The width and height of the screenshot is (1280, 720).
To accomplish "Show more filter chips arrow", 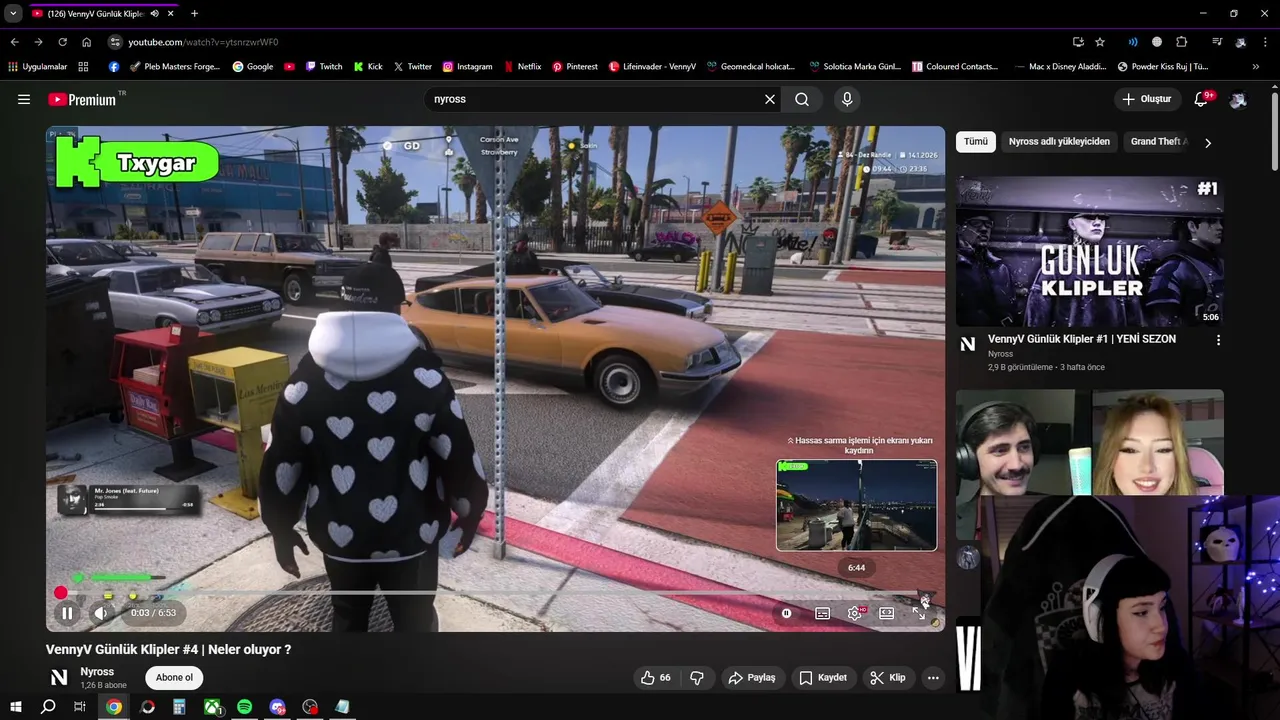I will [1207, 142].
